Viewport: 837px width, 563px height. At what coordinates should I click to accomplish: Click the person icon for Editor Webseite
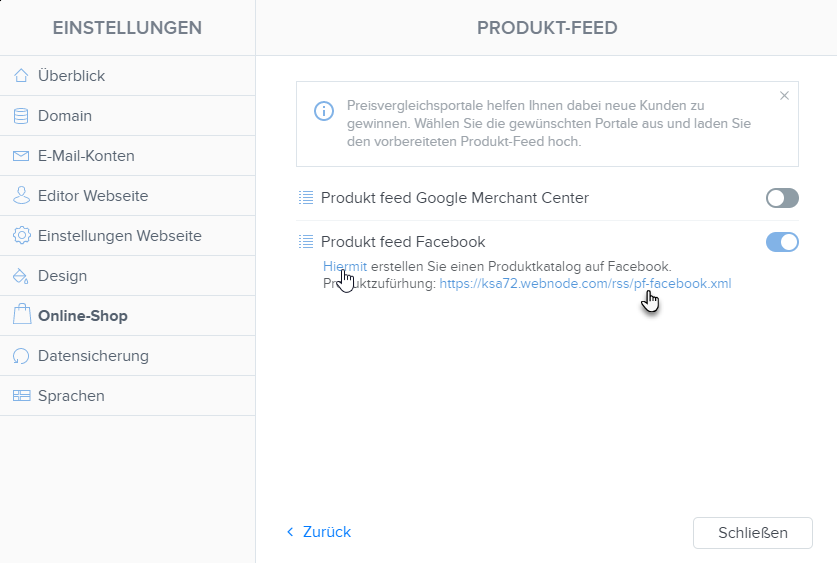tap(21, 195)
